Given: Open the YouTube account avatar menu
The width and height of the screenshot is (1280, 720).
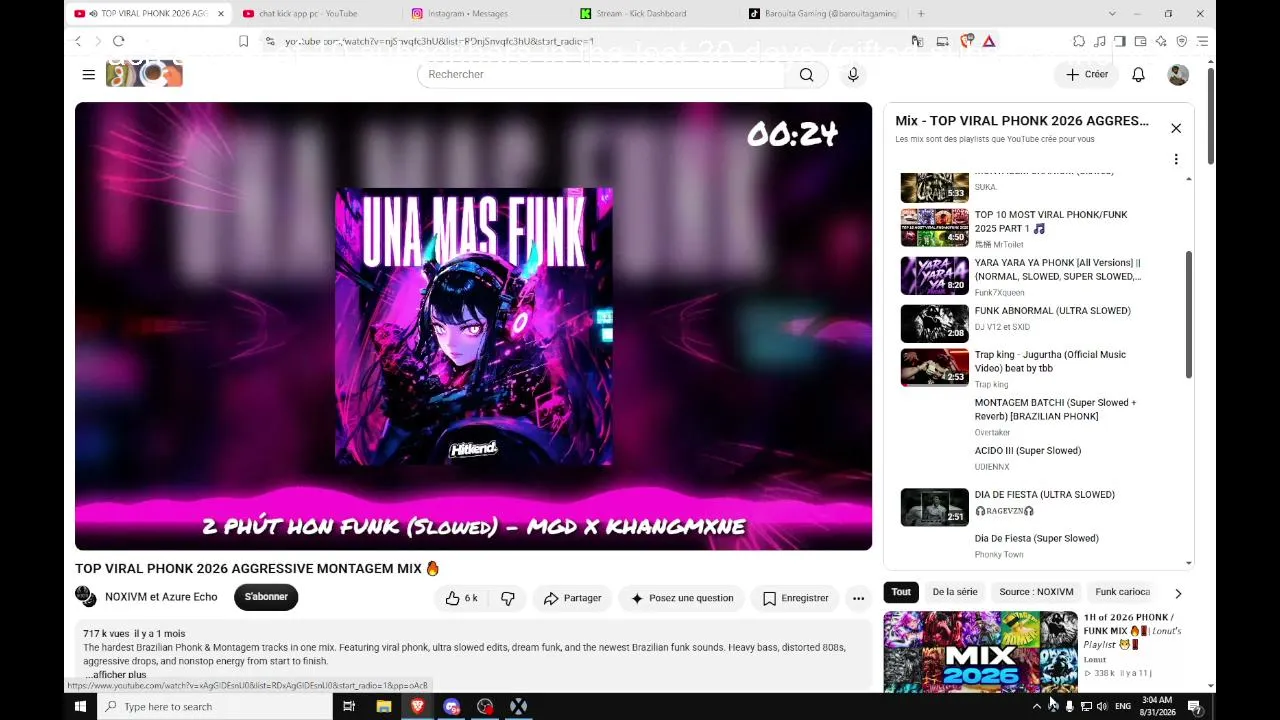Looking at the screenshot, I should pyautogui.click(x=1178, y=74).
